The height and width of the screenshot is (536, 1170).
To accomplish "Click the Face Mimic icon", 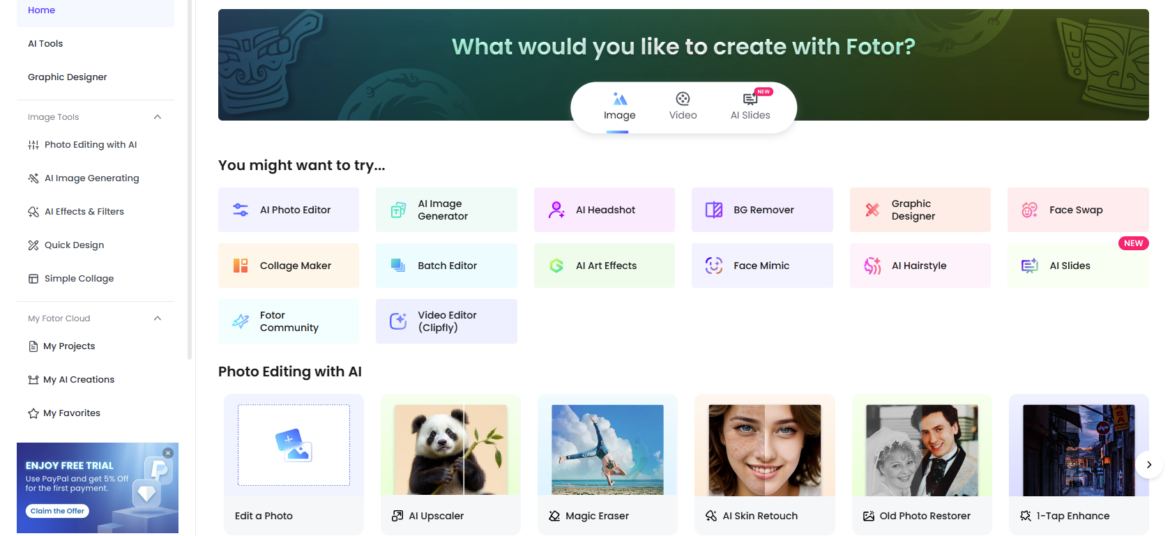I will click(714, 266).
